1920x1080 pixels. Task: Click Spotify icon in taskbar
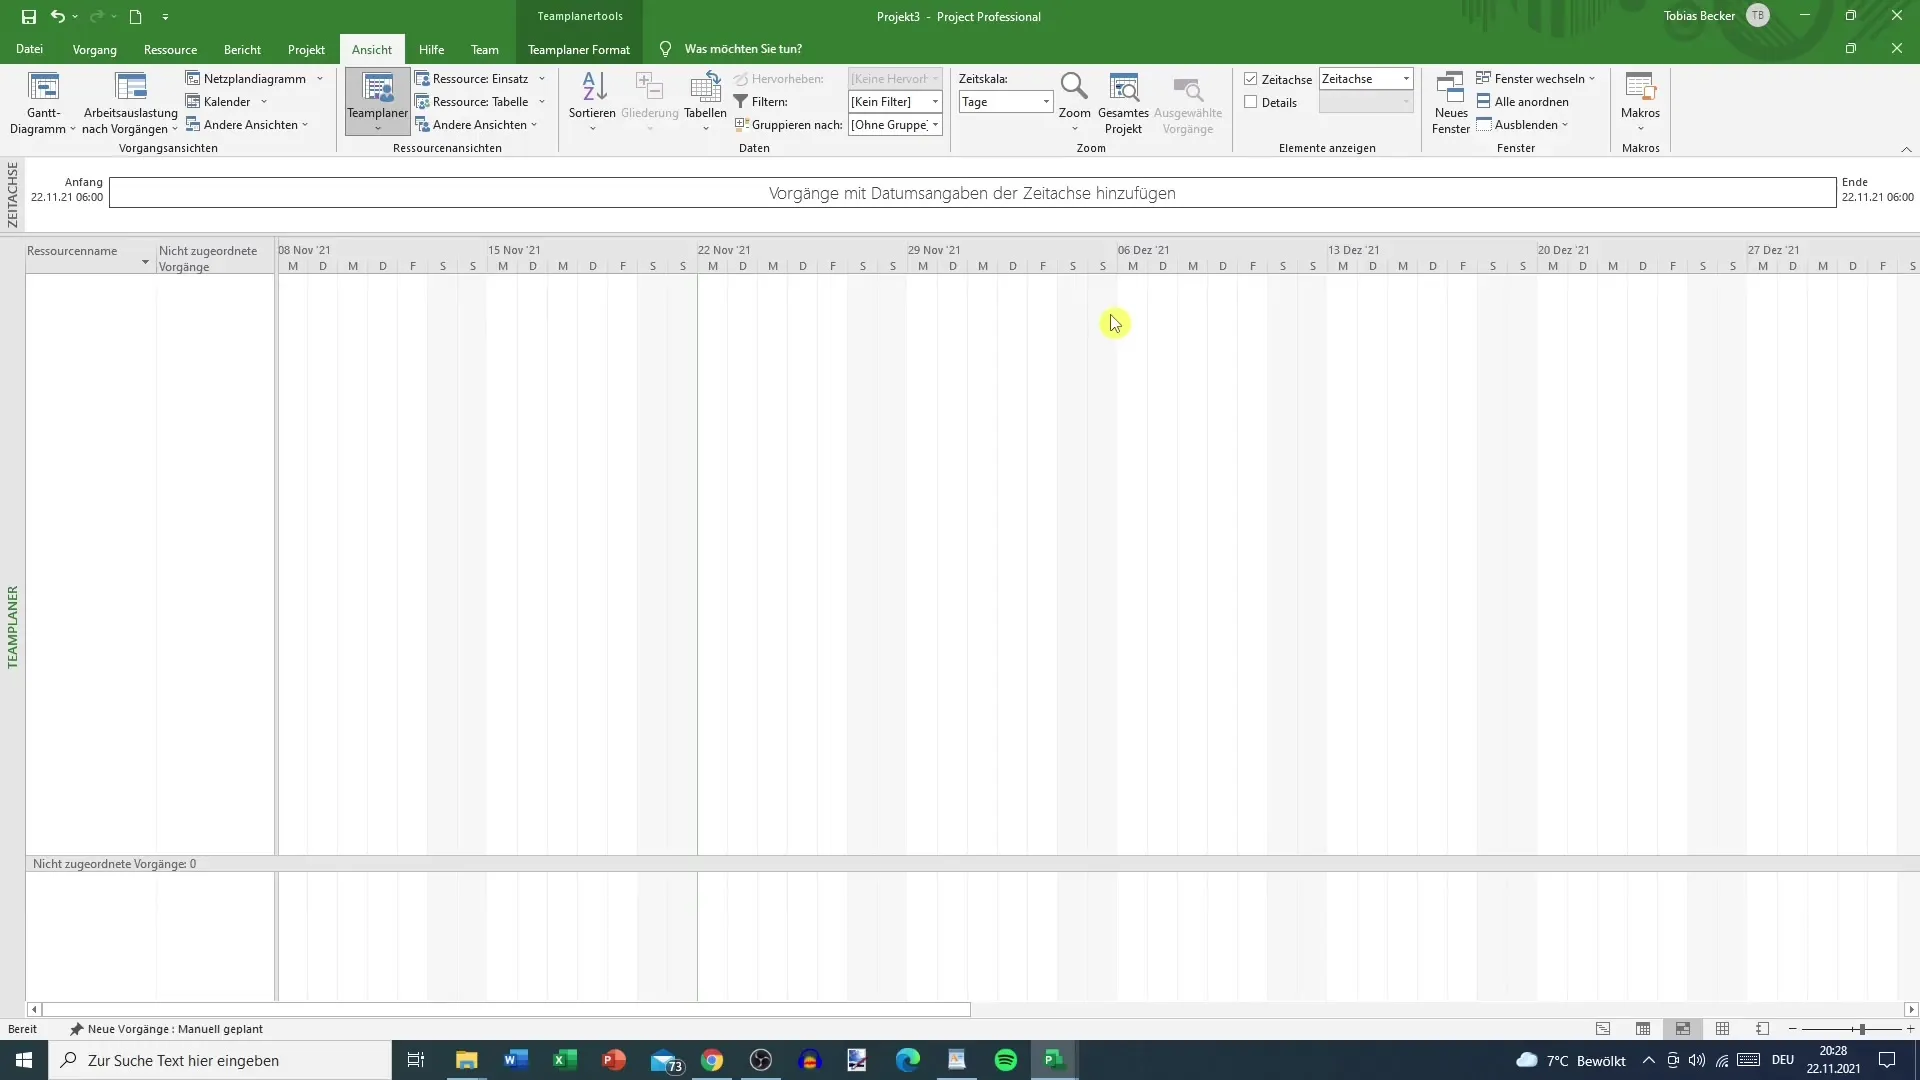coord(1005,1060)
